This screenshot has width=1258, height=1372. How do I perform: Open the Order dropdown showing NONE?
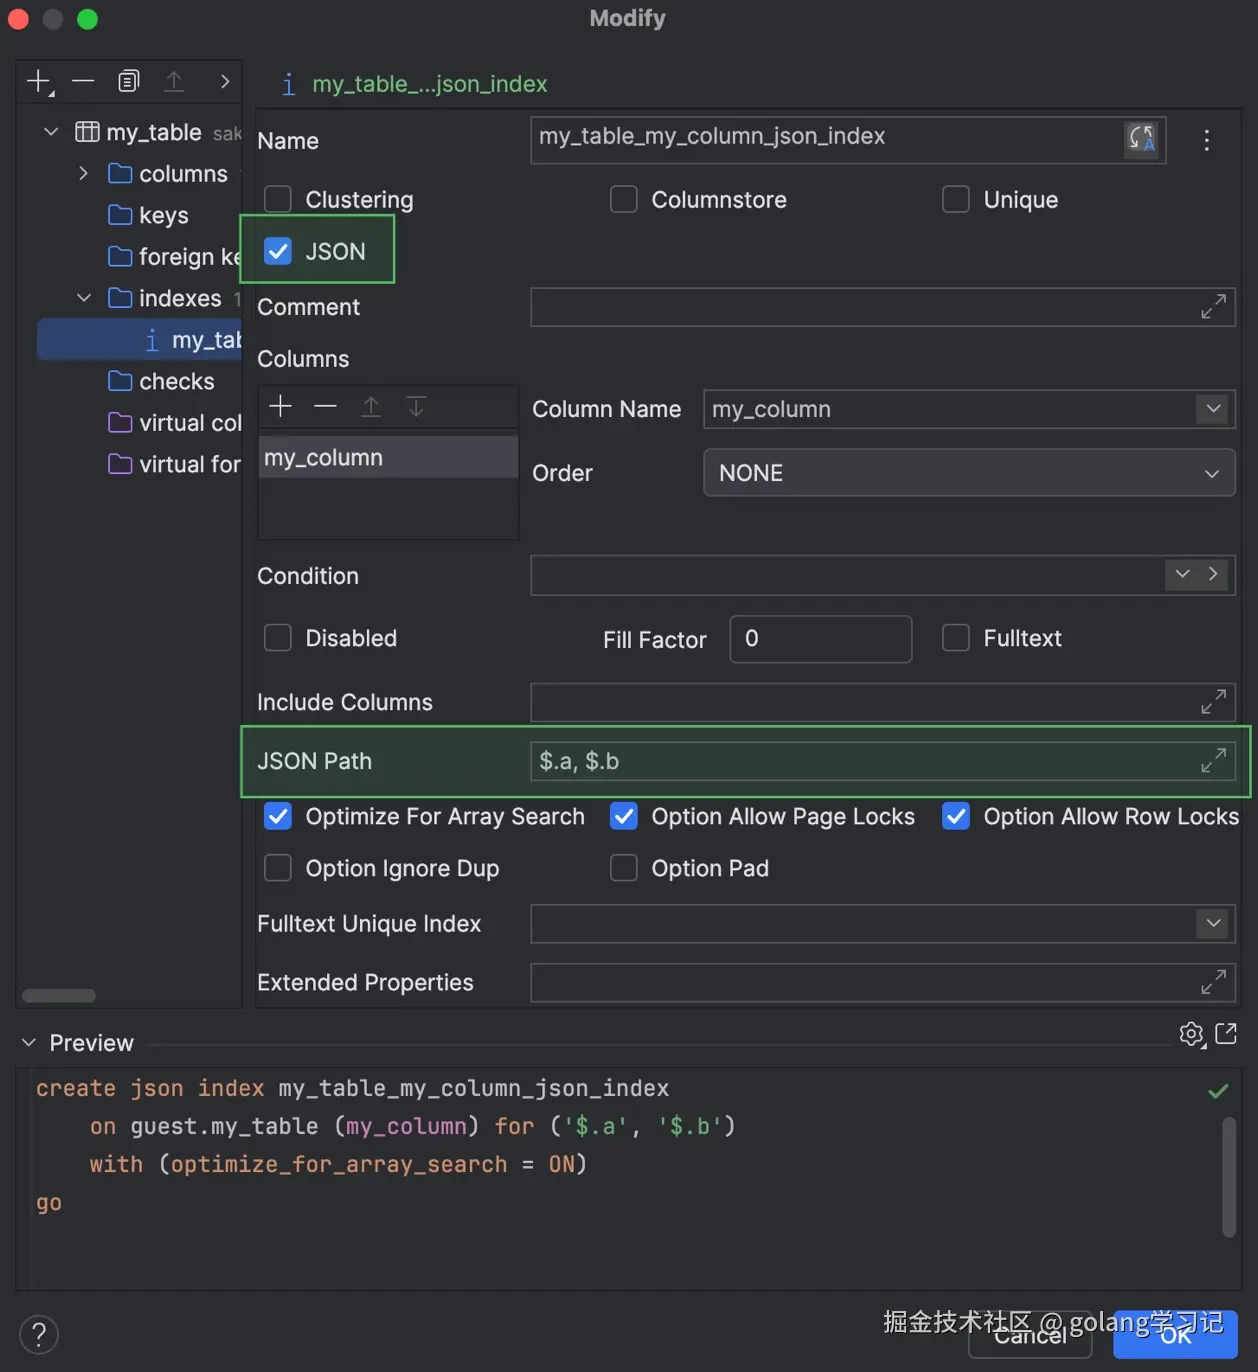968,473
